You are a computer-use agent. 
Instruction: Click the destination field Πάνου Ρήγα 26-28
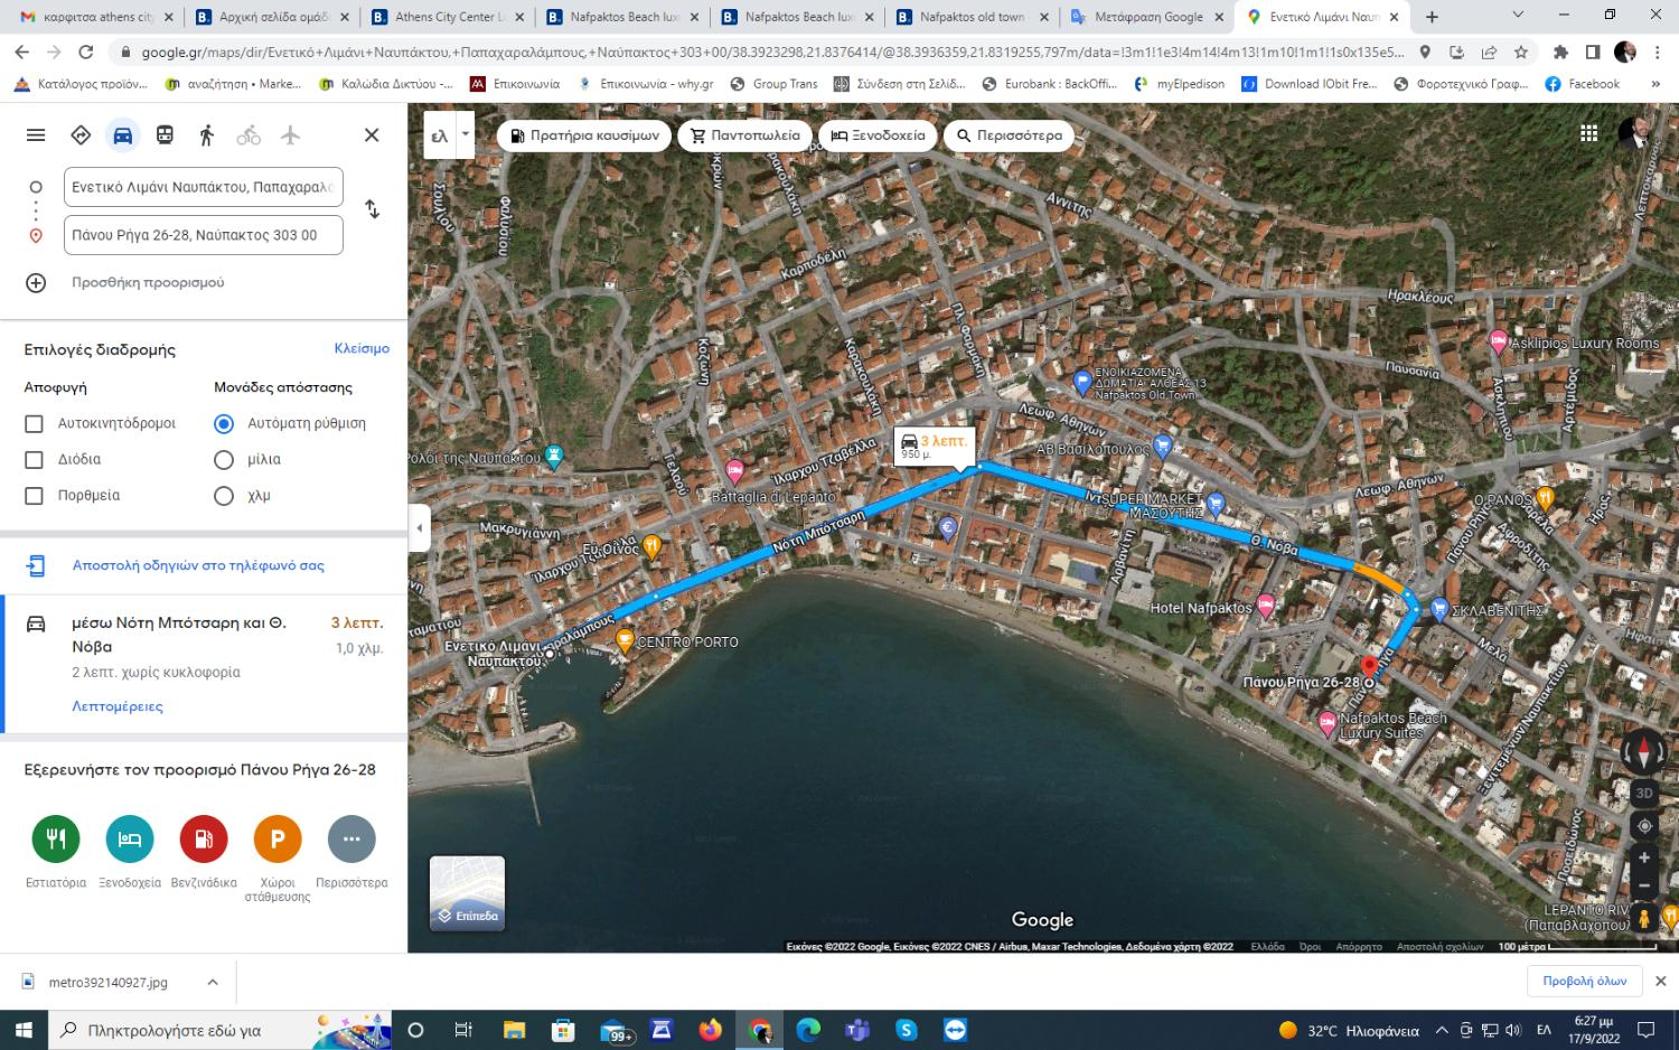[204, 235]
